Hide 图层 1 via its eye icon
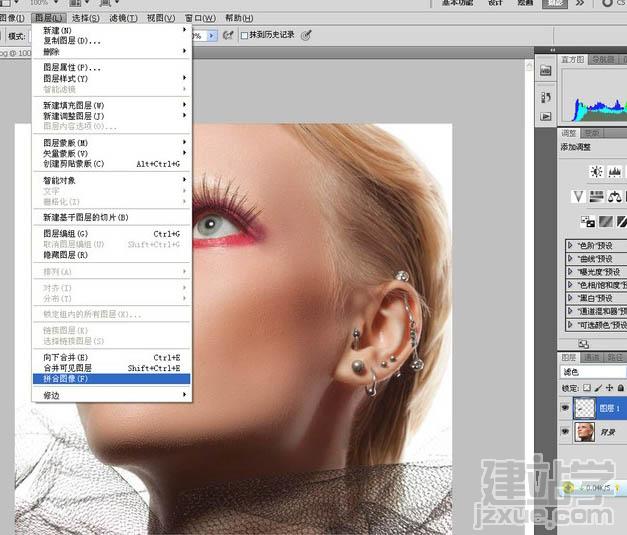Screen dimensions: 627x535 coord(565,408)
